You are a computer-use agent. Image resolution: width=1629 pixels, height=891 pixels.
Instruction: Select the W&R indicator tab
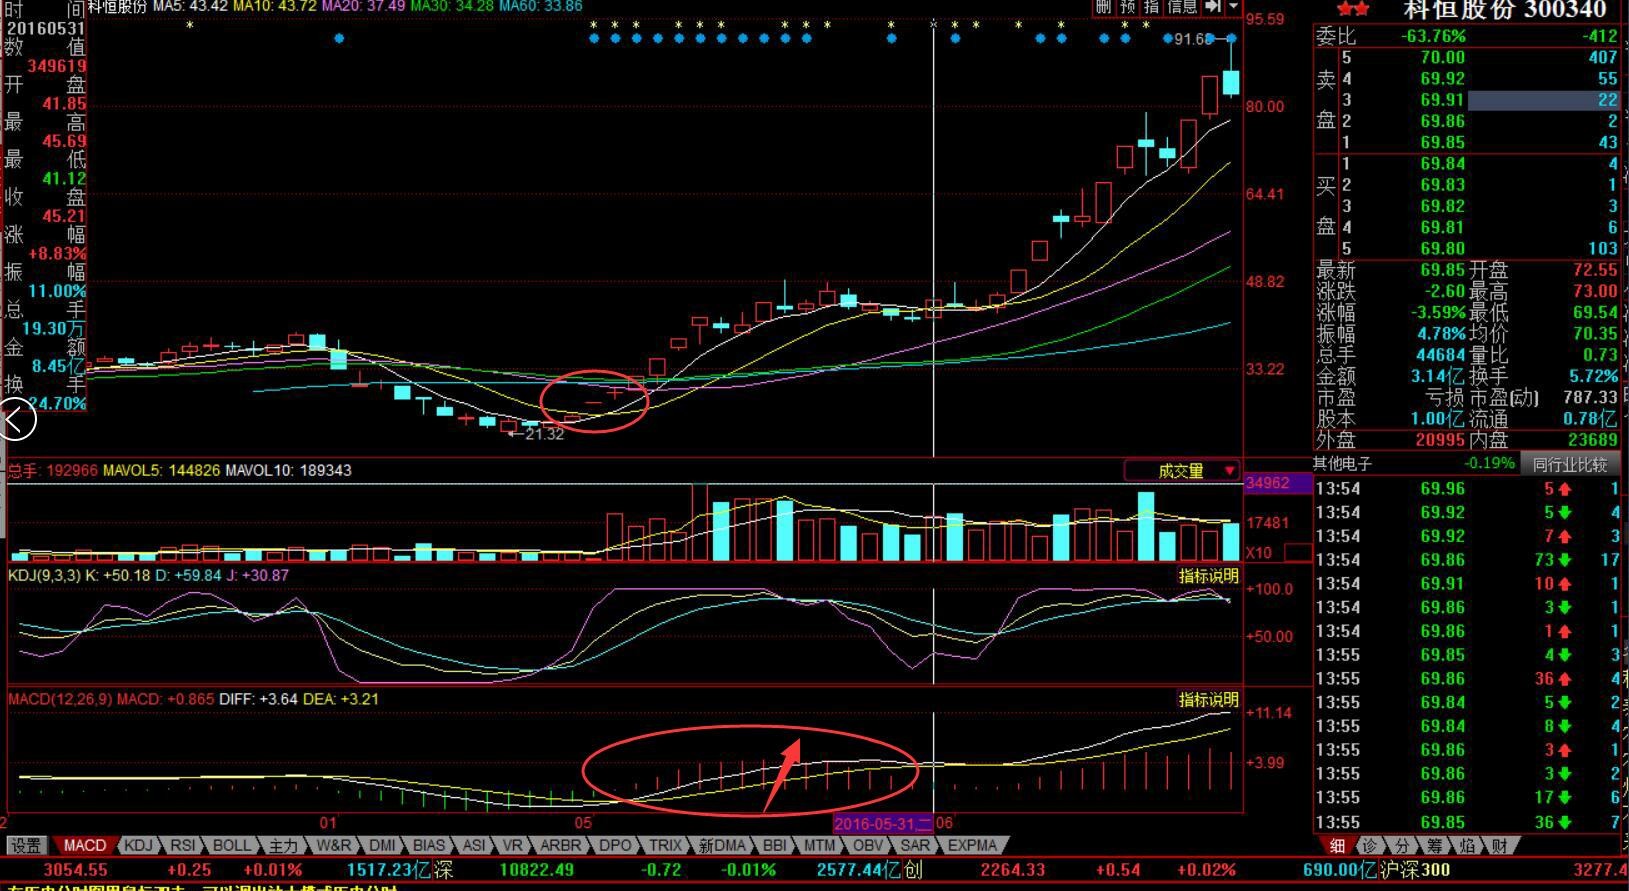(x=334, y=845)
